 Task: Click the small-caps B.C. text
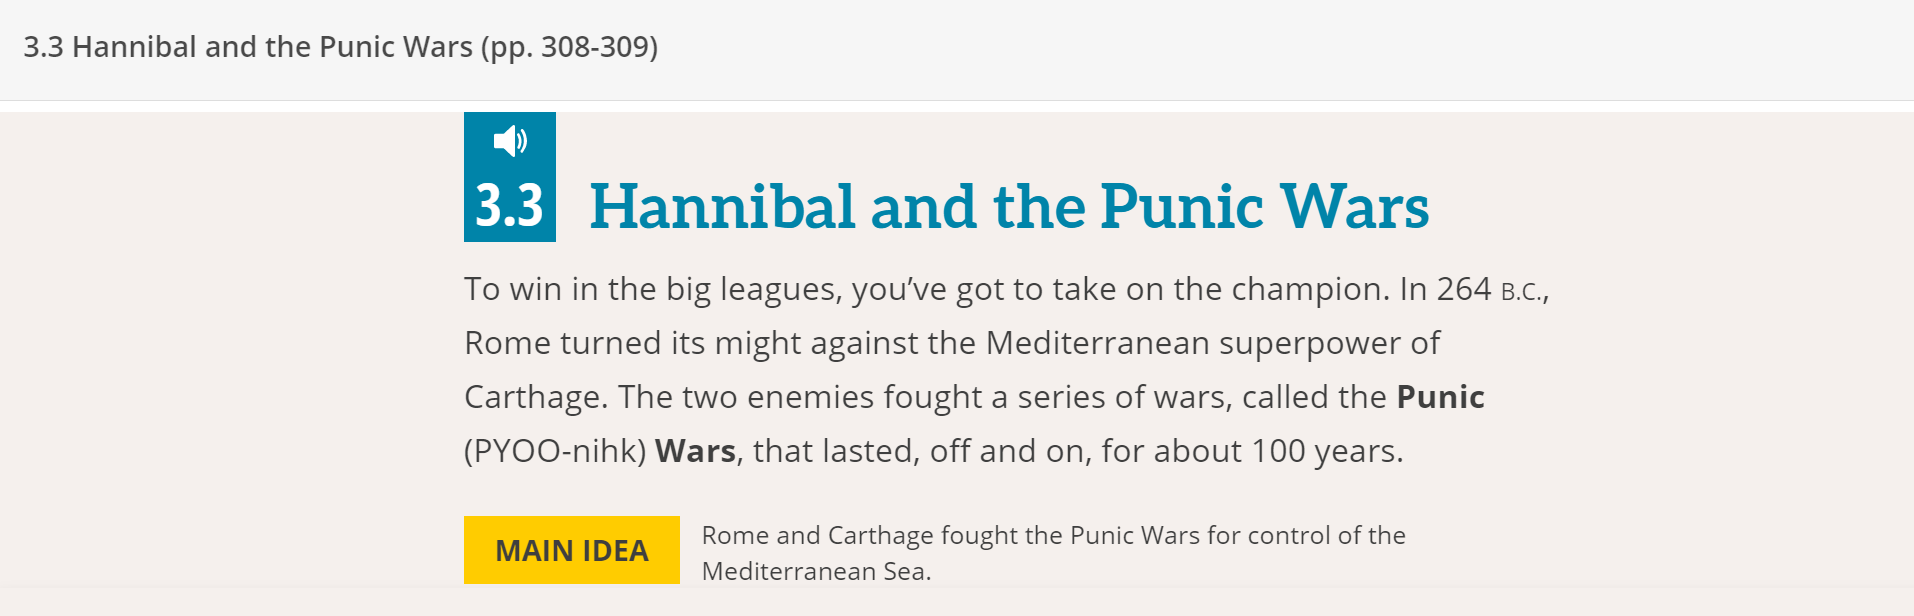pos(1522,292)
